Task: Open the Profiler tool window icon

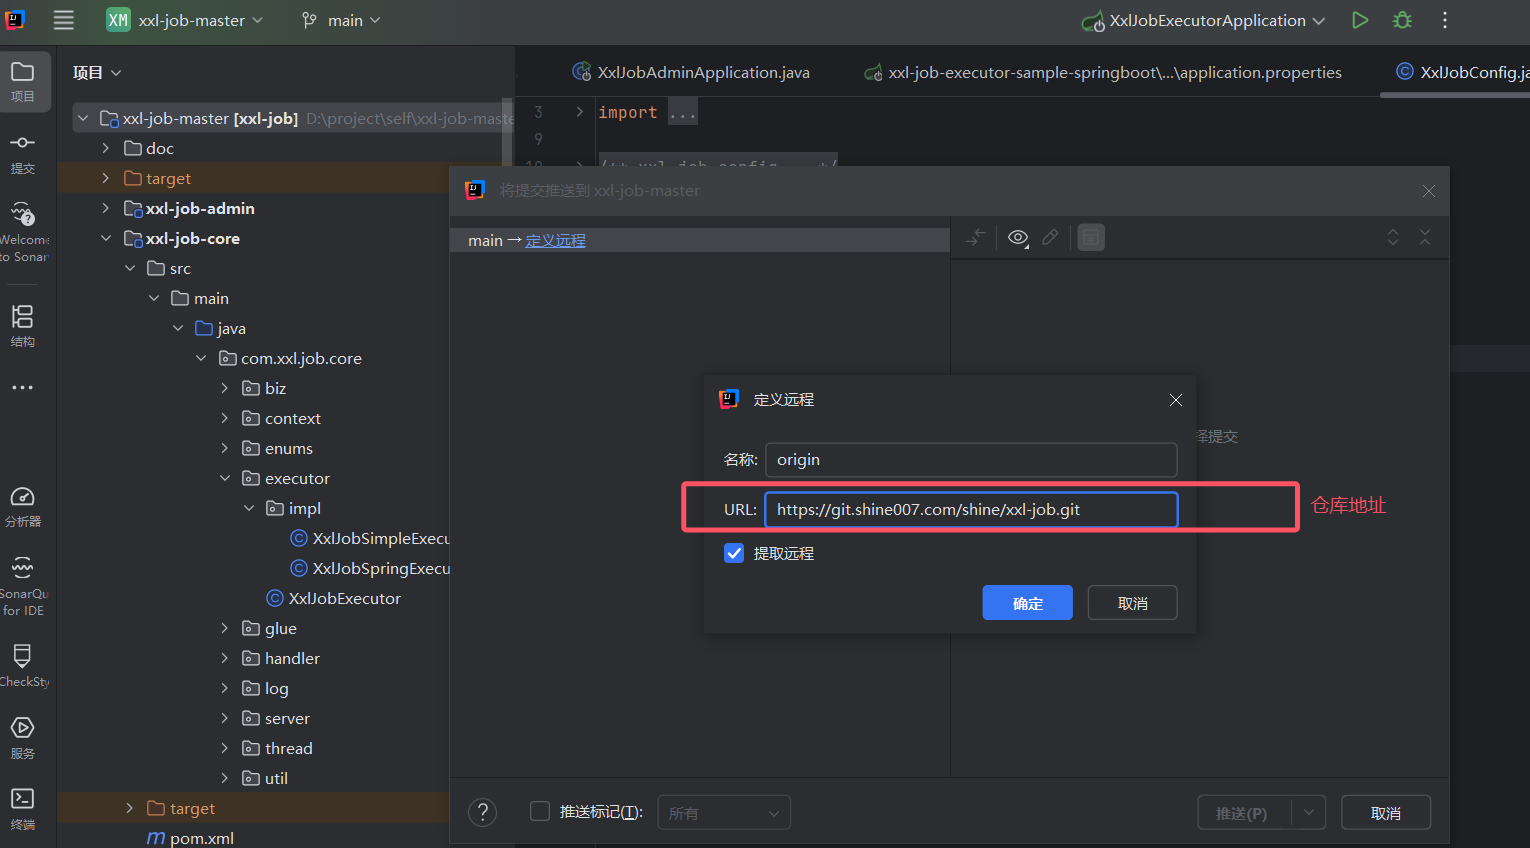Action: coord(22,505)
